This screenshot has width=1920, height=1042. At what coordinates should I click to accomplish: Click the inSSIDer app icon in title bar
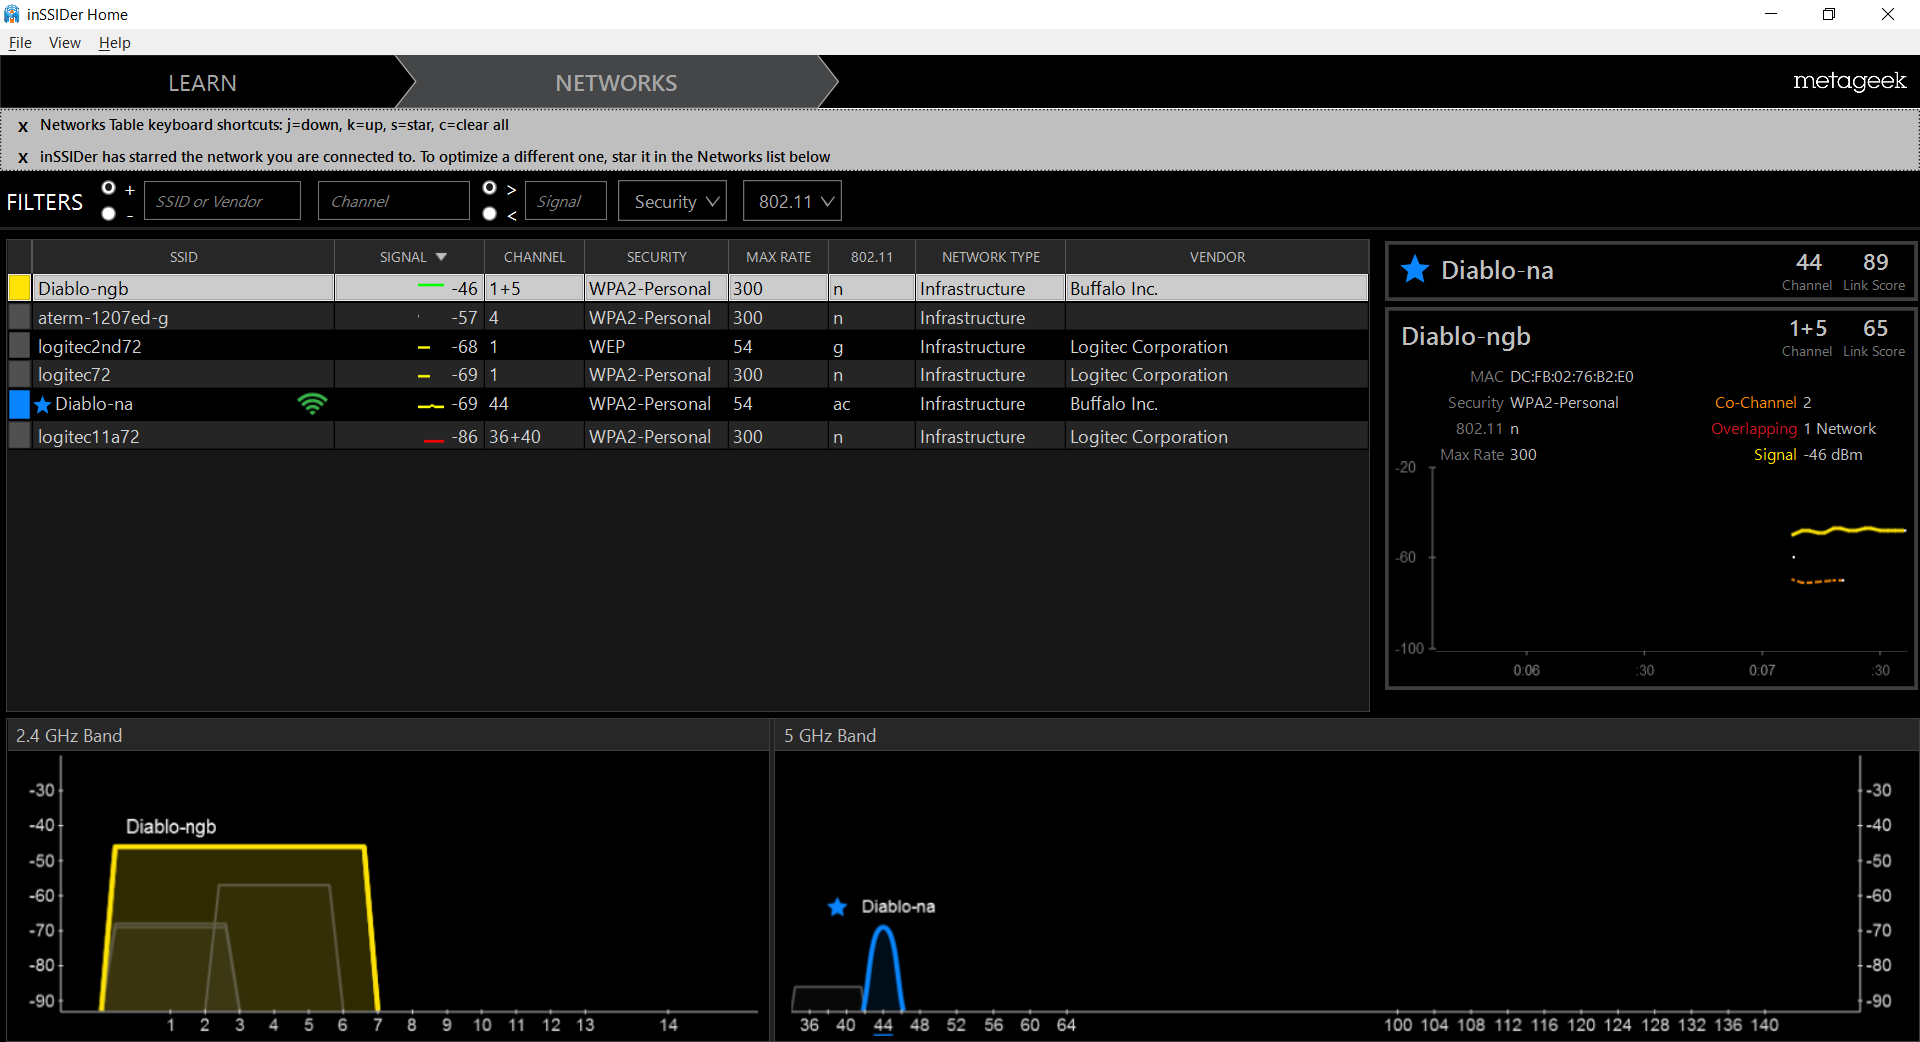pyautogui.click(x=12, y=14)
